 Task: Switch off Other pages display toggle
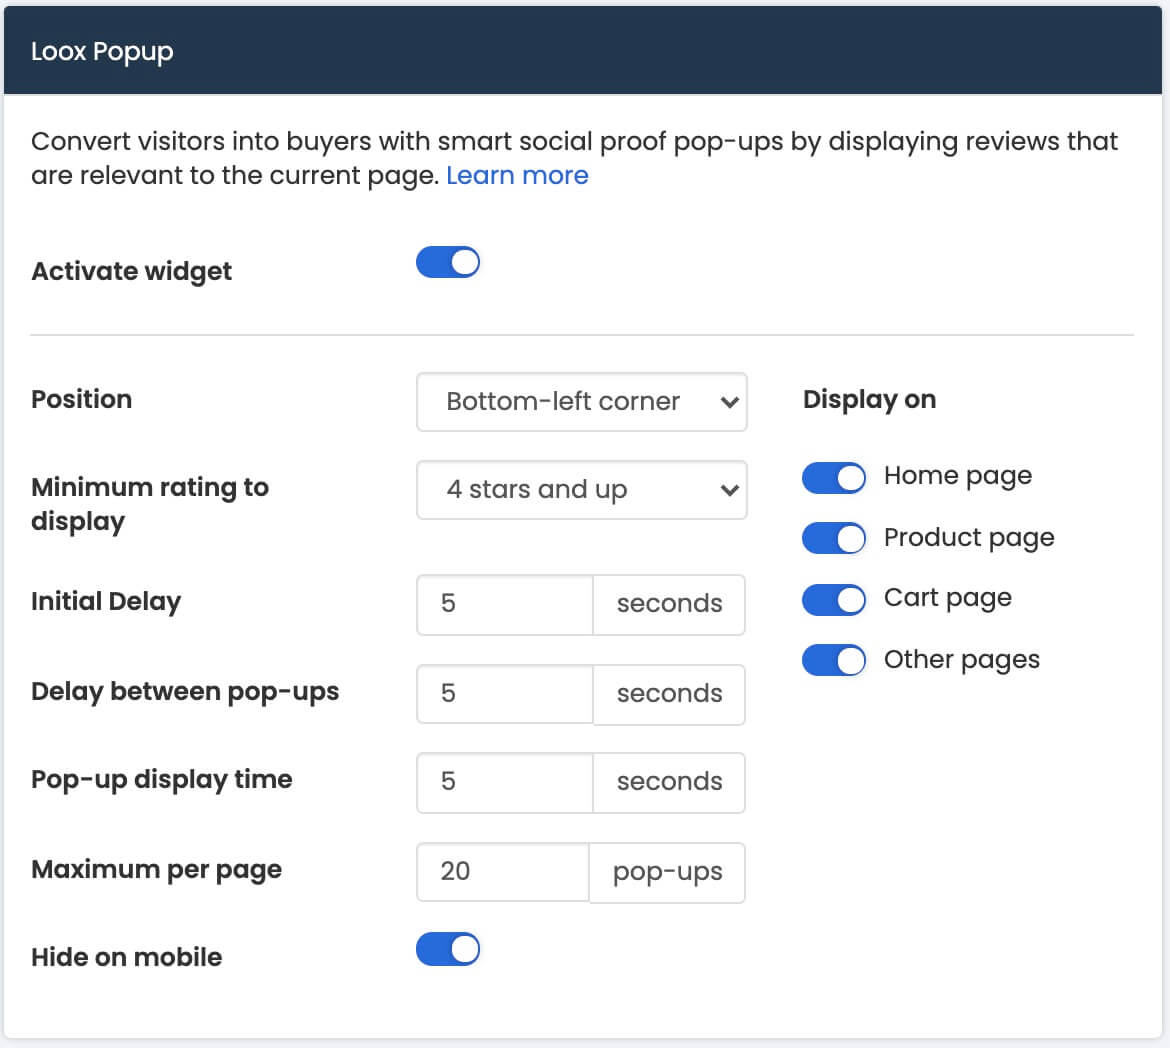click(x=833, y=660)
